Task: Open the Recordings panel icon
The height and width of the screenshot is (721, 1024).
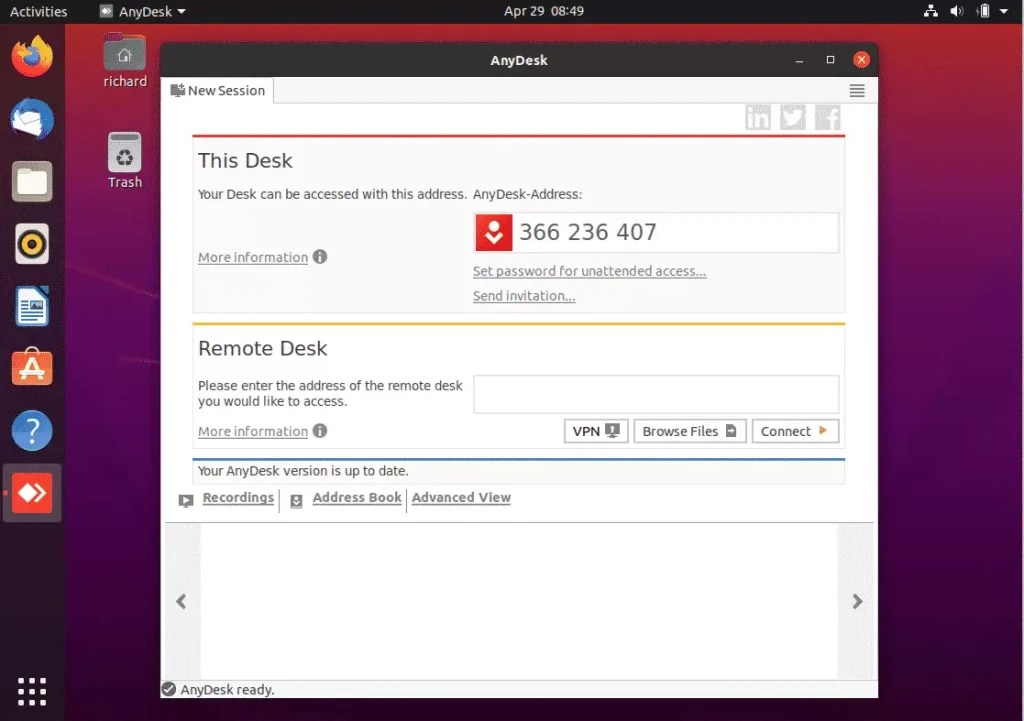Action: (x=185, y=498)
